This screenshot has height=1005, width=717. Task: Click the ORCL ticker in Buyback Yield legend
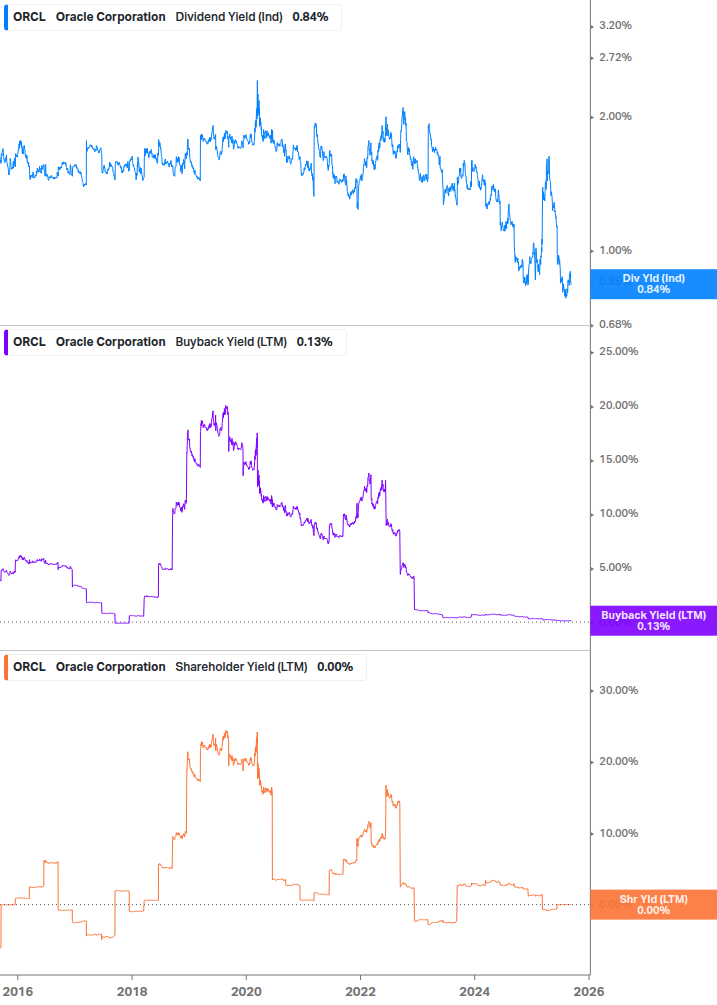click(x=29, y=342)
